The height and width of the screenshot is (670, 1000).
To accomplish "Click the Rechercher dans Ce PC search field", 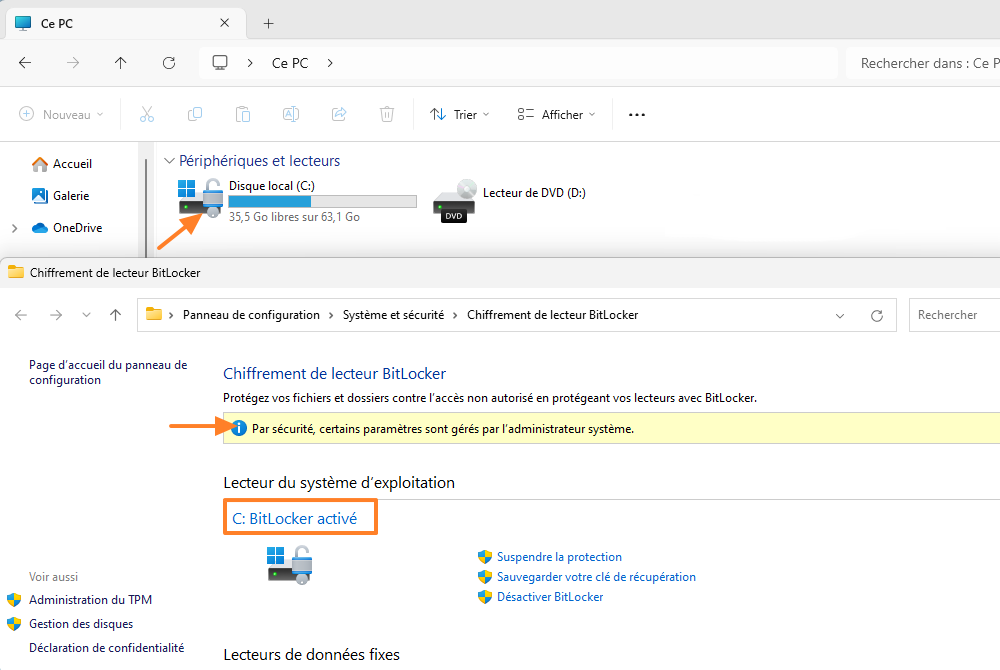I will [x=925, y=63].
